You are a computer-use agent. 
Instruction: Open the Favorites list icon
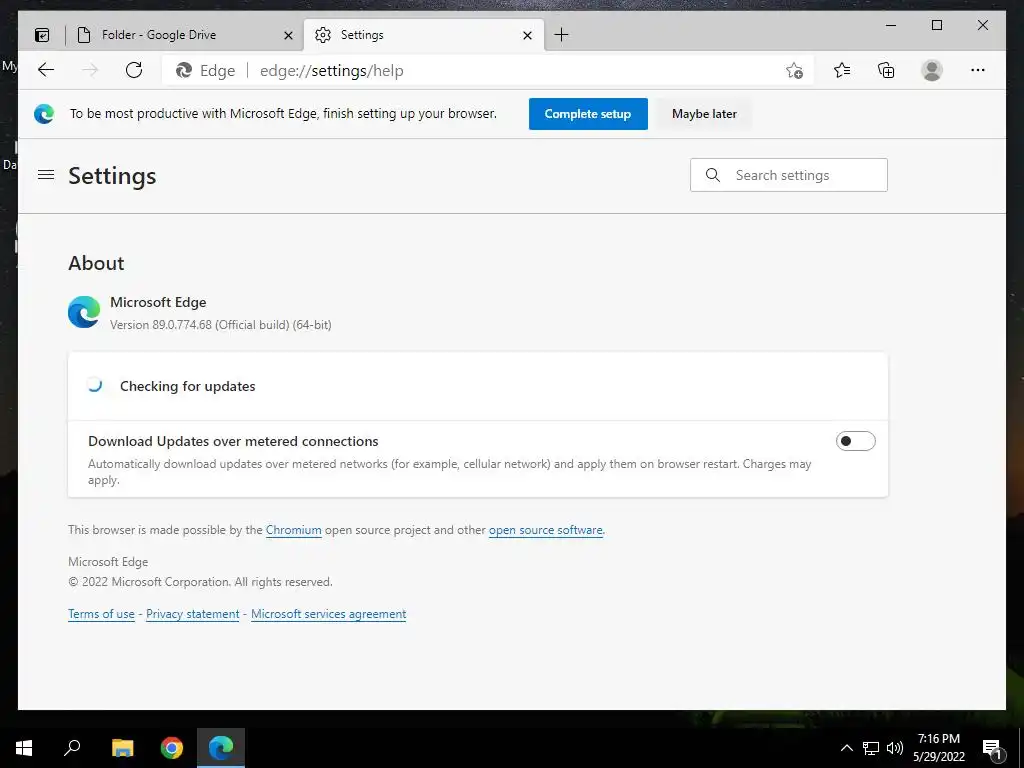click(842, 70)
